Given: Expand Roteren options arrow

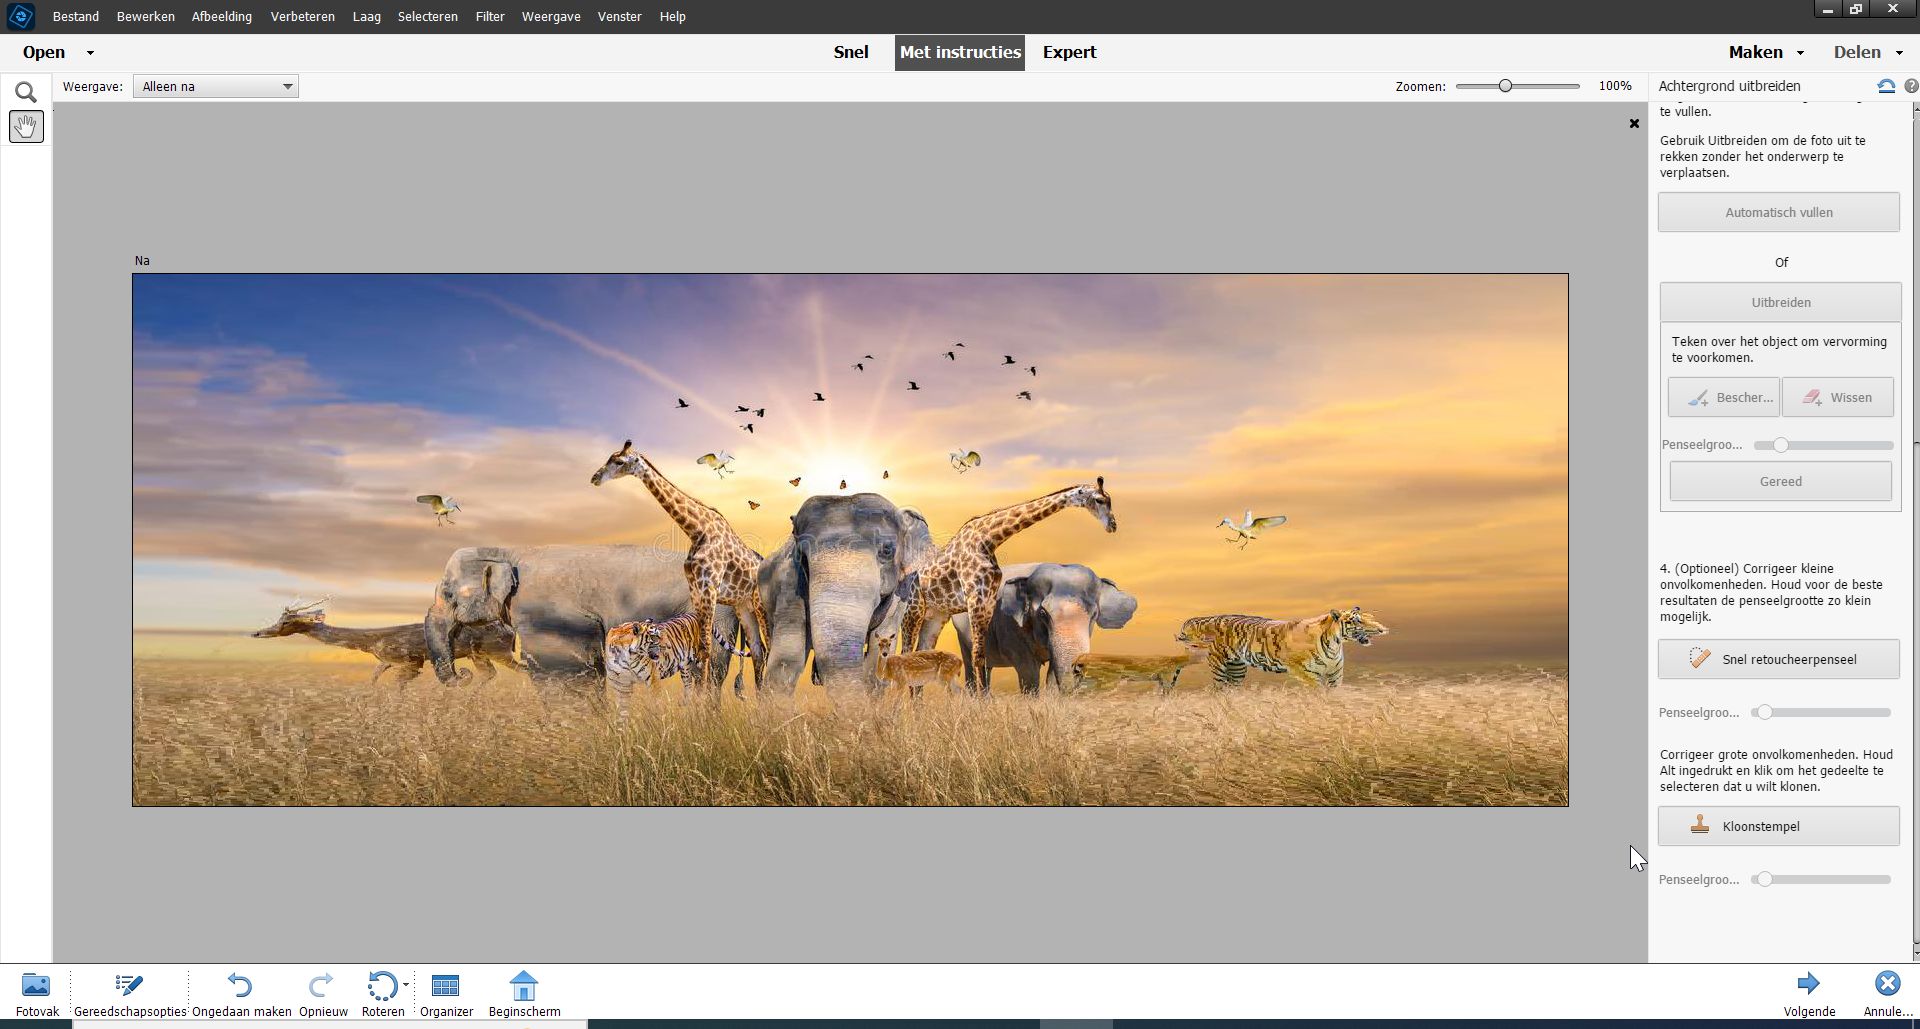Looking at the screenshot, I should (406, 986).
